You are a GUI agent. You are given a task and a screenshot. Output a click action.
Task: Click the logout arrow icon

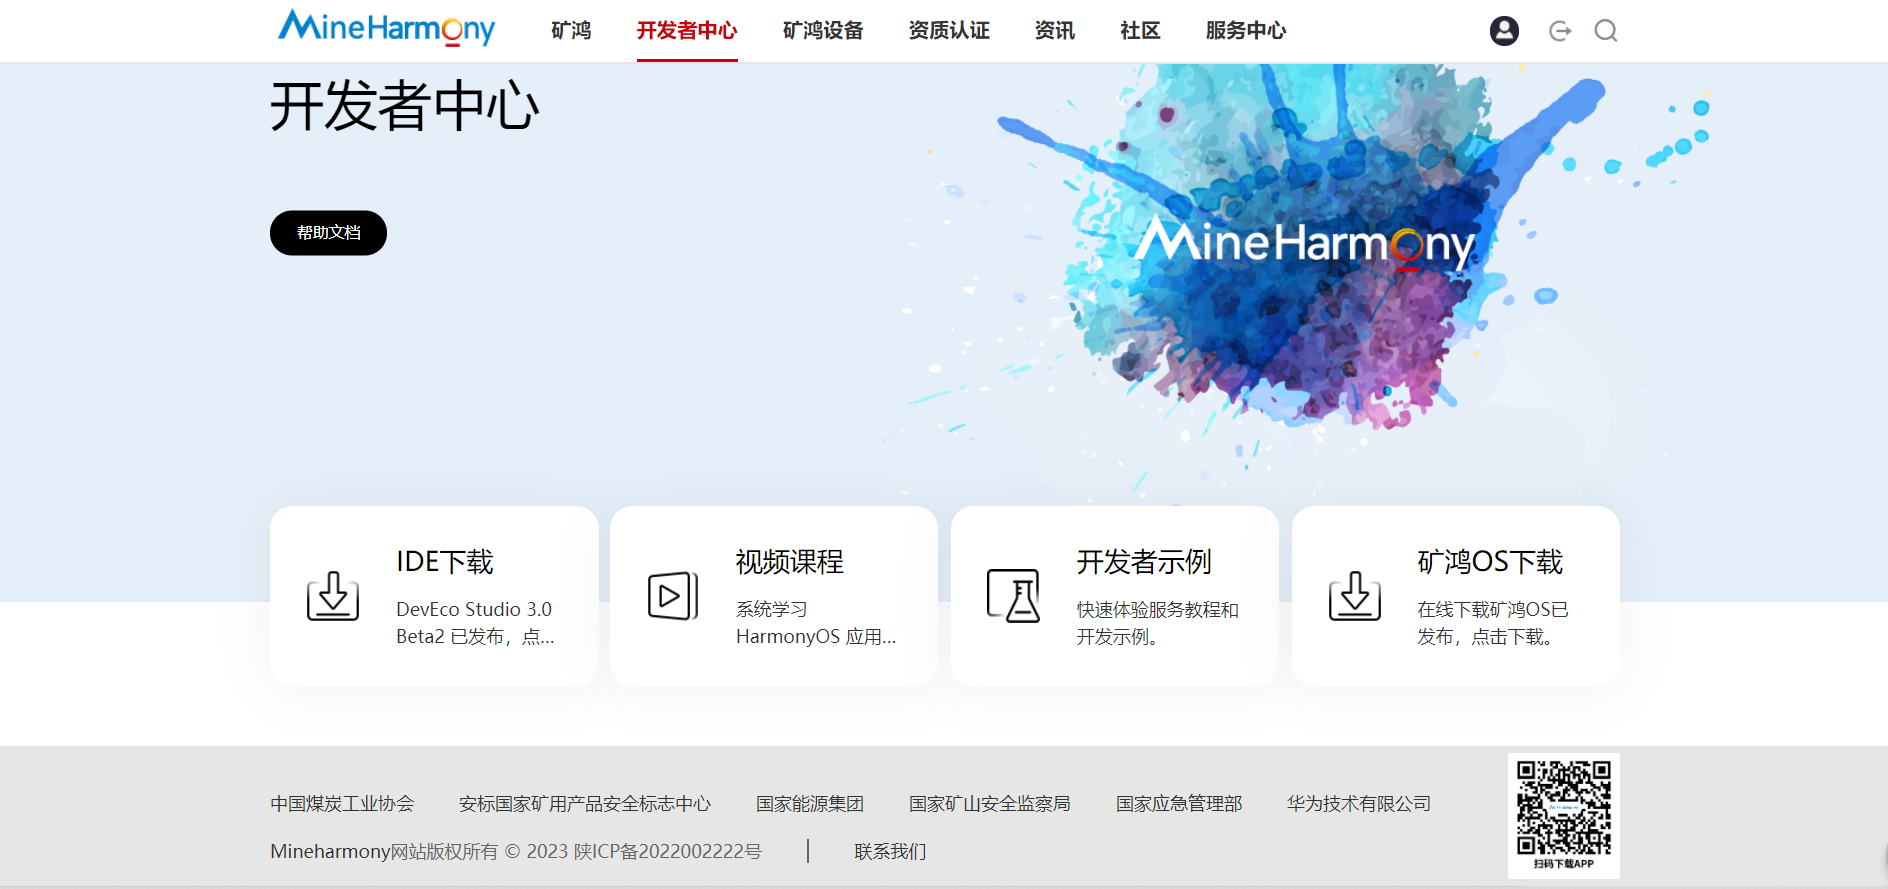click(x=1559, y=31)
